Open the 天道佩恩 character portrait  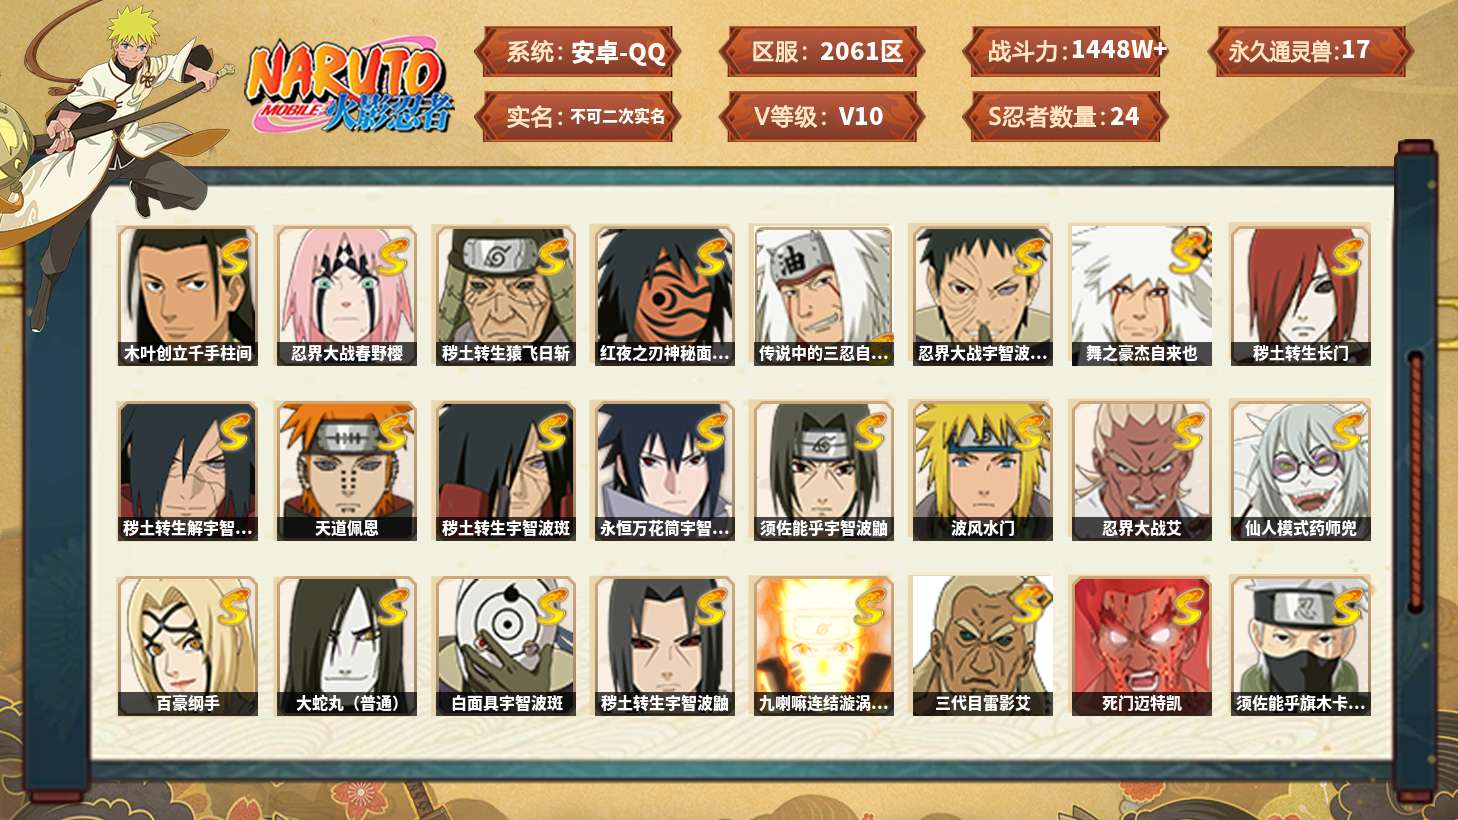coord(346,471)
